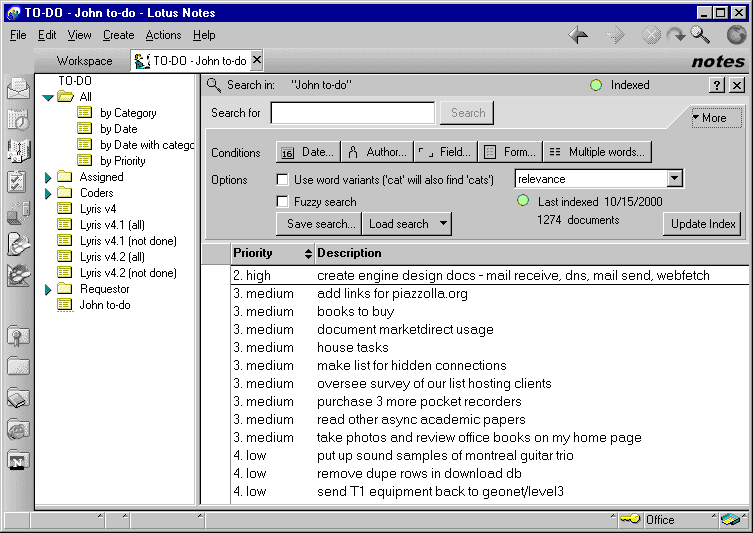The image size is (753, 533).
Task: Select row 'remove dupe rows in download db'
Action: pyautogui.click(x=490, y=473)
